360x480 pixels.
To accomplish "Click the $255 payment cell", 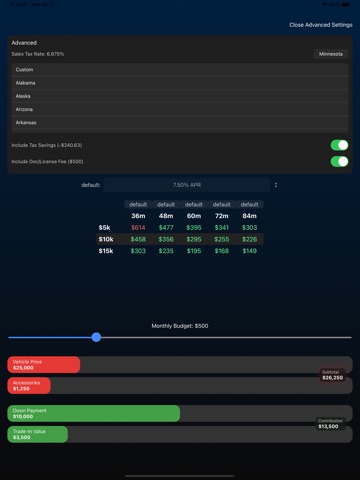I will (x=222, y=239).
